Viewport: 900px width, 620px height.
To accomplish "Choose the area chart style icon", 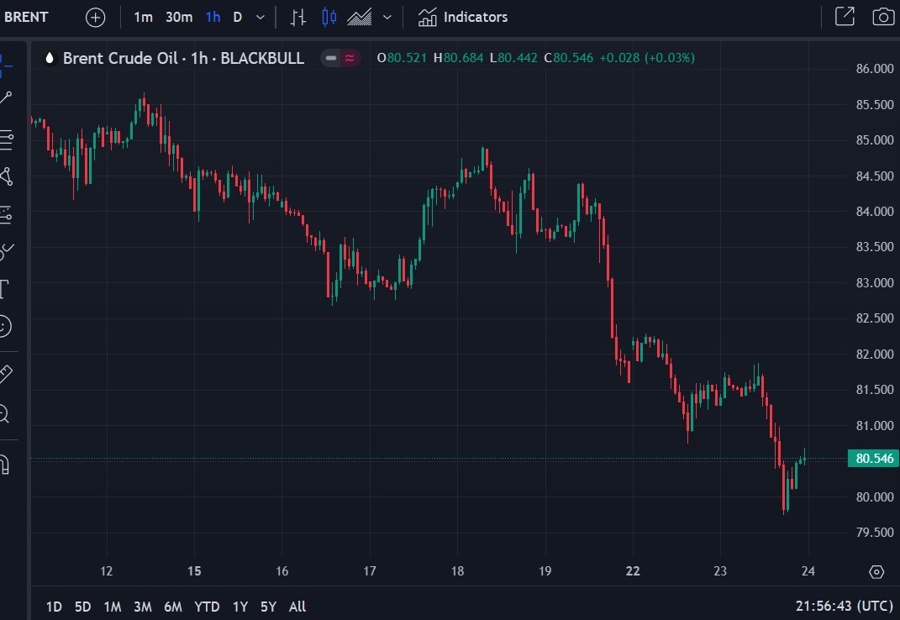I will pos(359,17).
